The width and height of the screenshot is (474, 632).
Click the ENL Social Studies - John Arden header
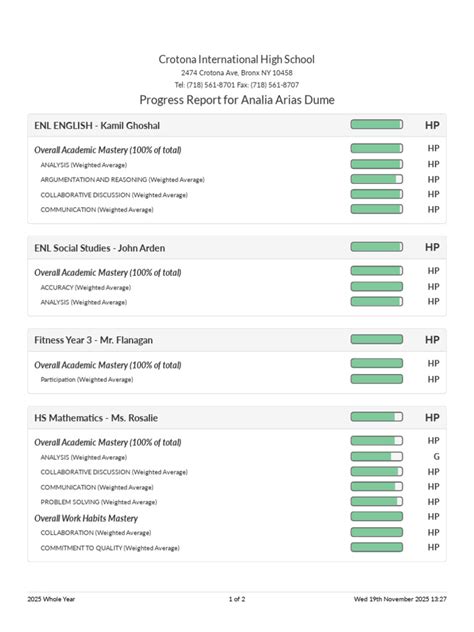(100, 248)
